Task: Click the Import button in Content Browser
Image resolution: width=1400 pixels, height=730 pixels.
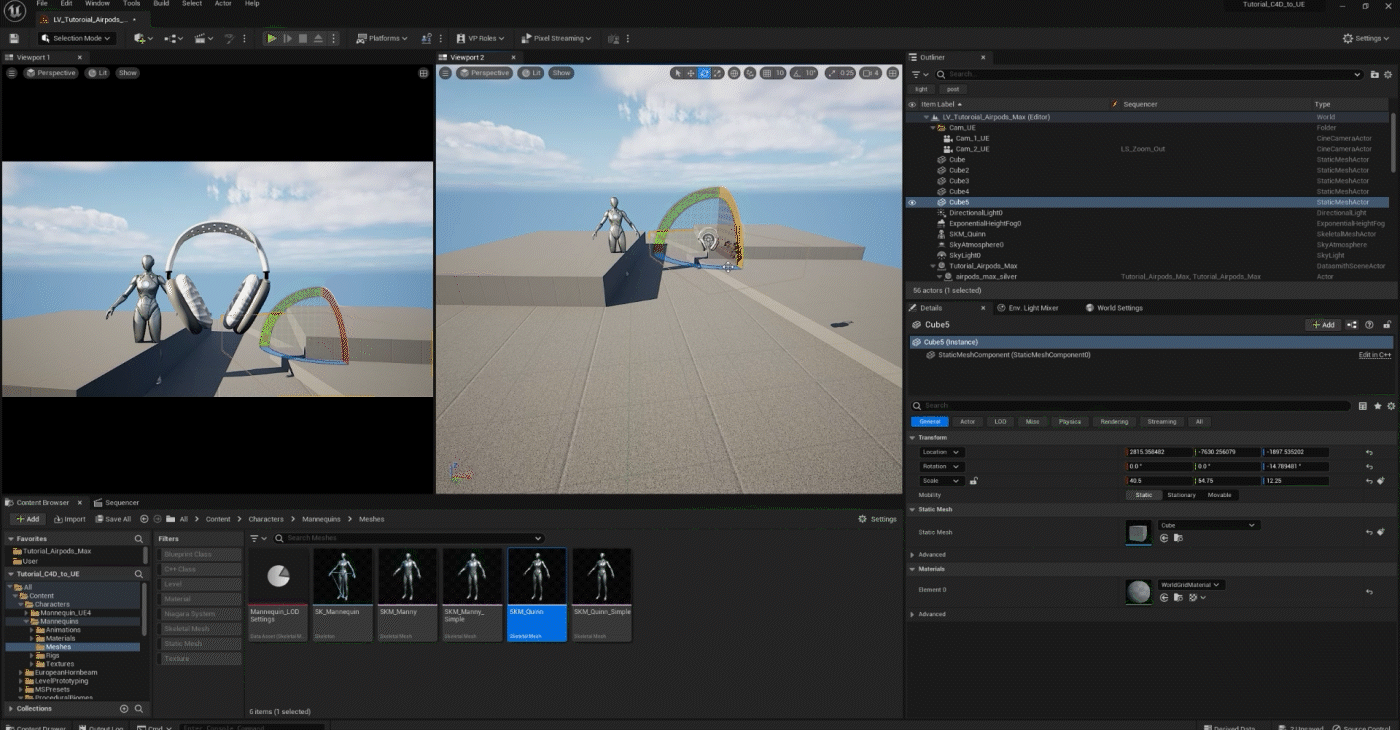Action: [x=70, y=519]
